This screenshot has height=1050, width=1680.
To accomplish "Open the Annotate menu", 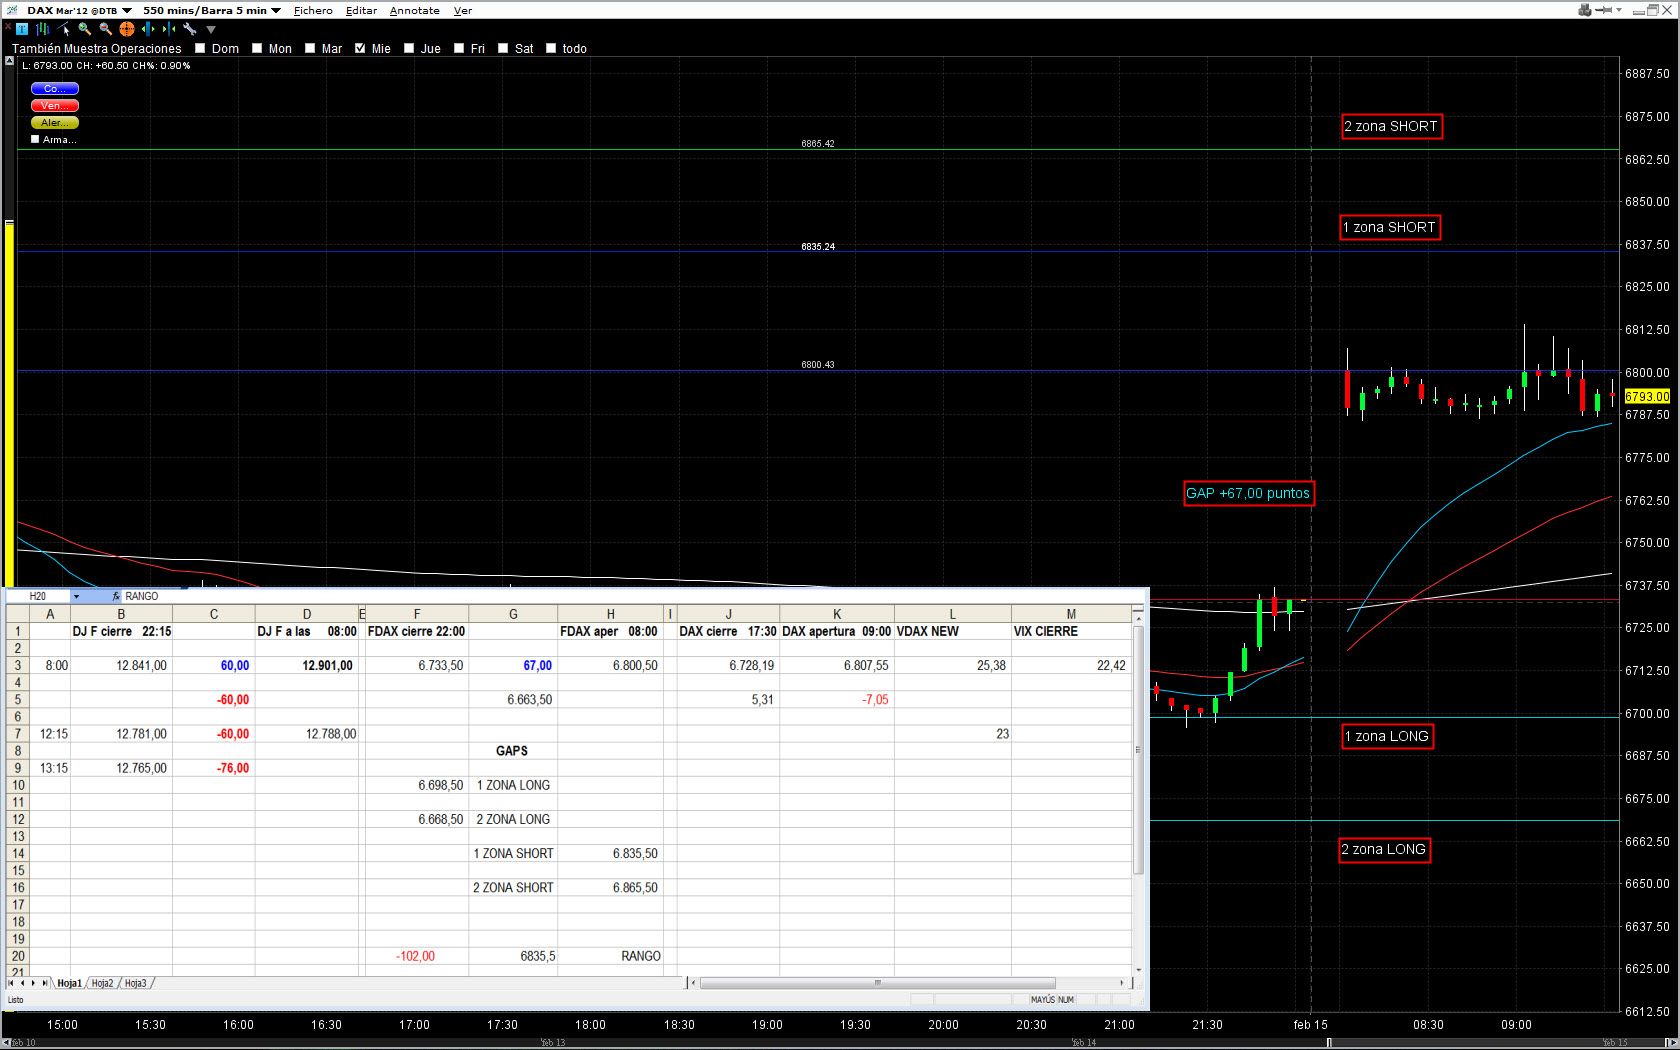I will (415, 10).
